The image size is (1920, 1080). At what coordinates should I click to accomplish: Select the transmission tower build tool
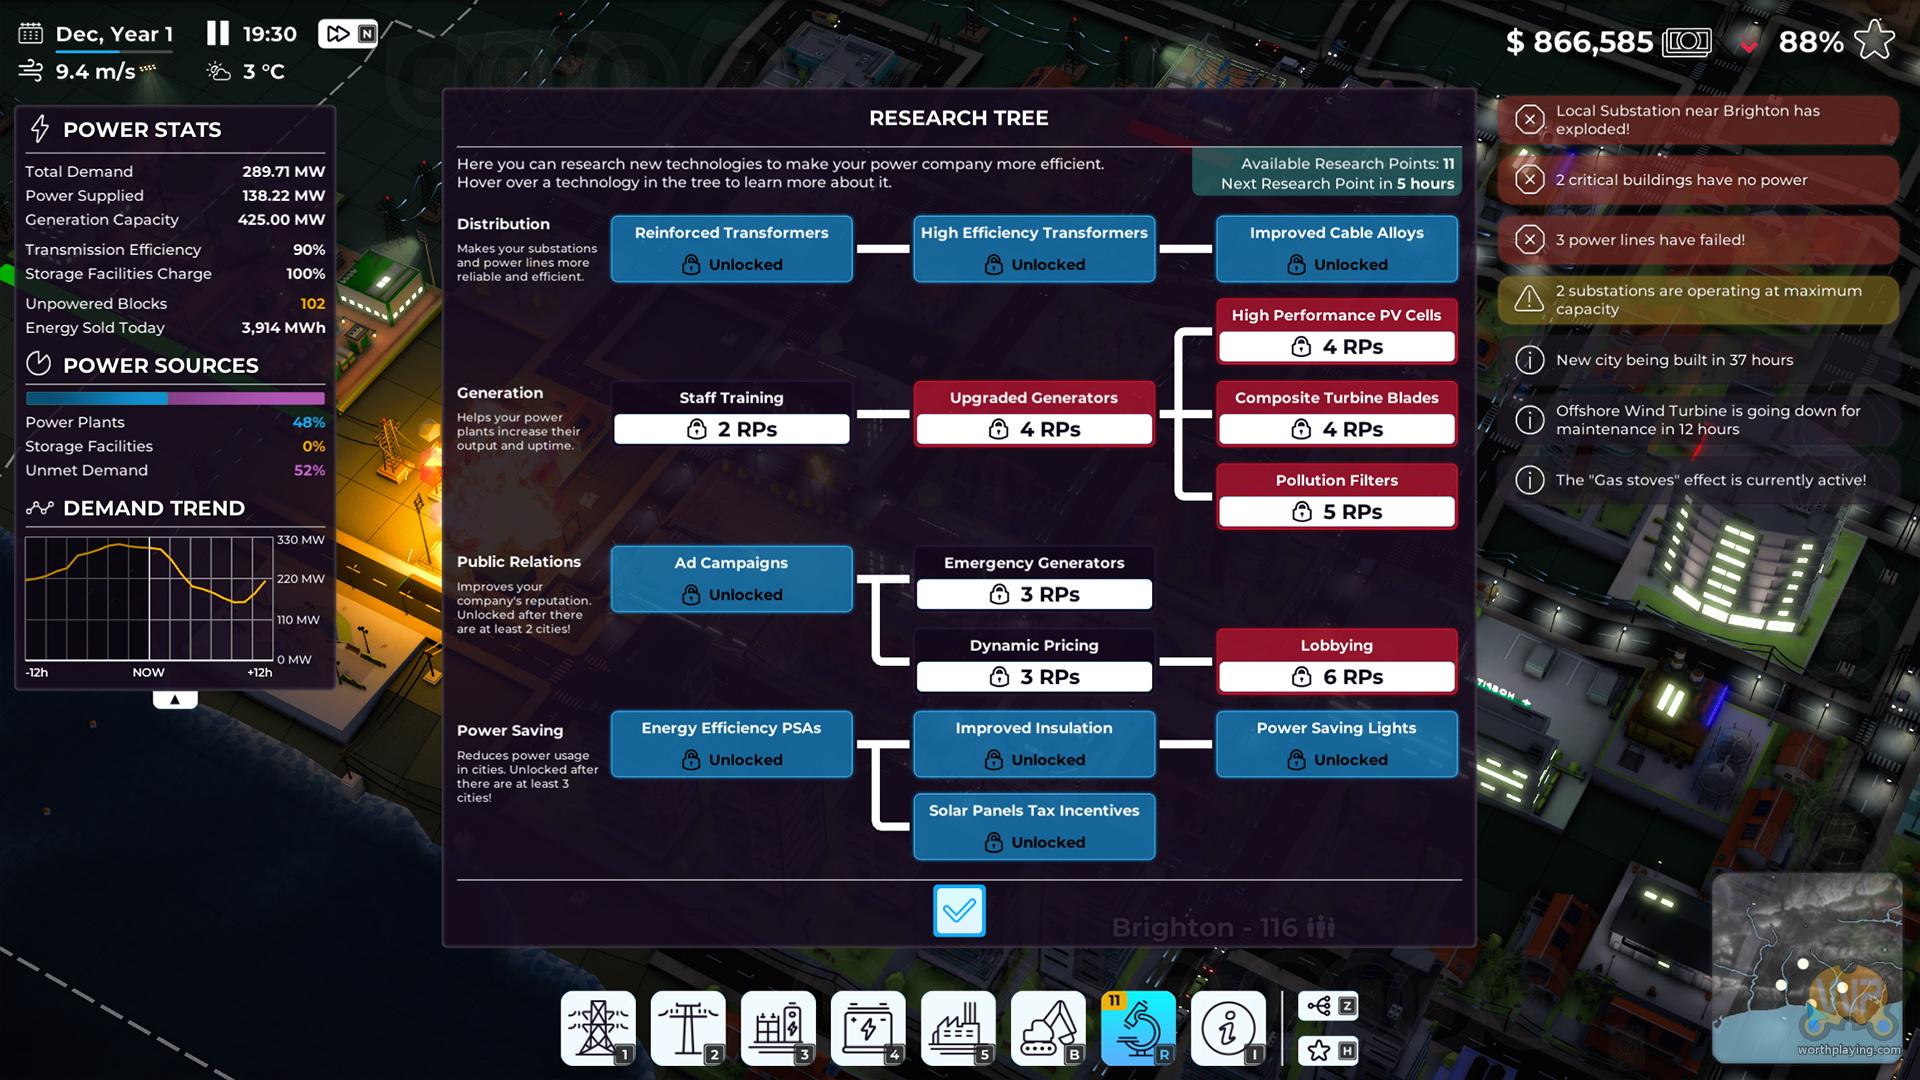[x=597, y=1027]
